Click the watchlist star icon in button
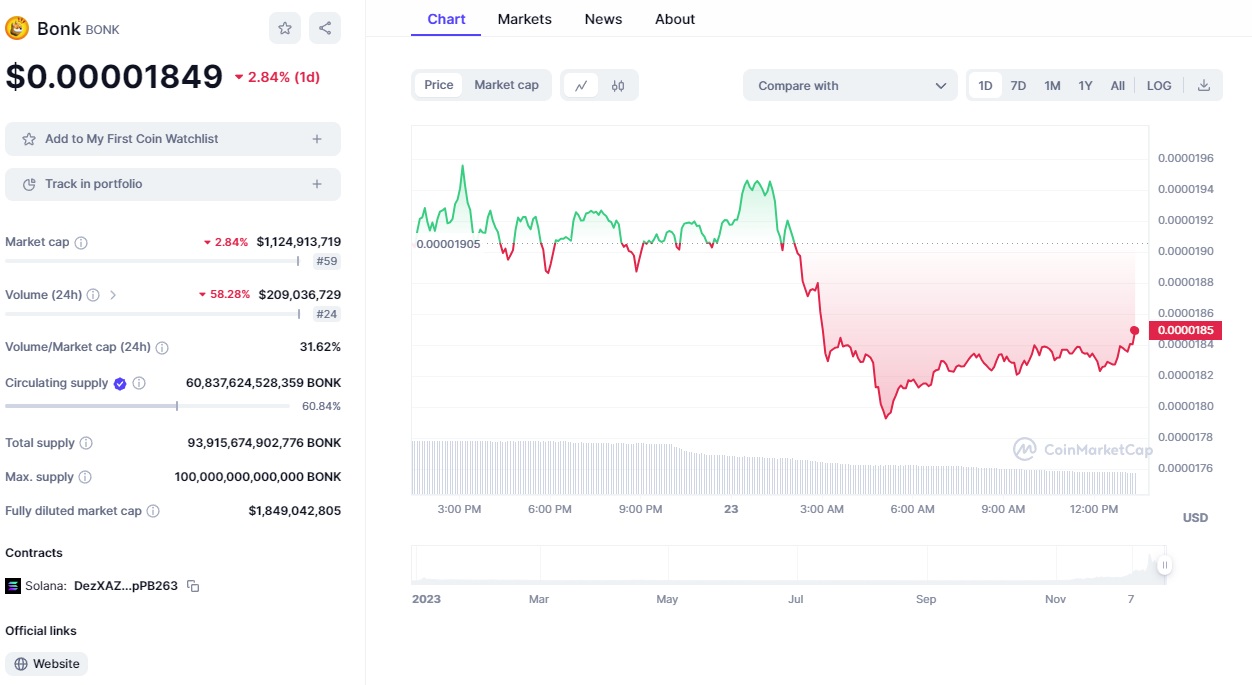The image size is (1252, 685). click(x=29, y=139)
